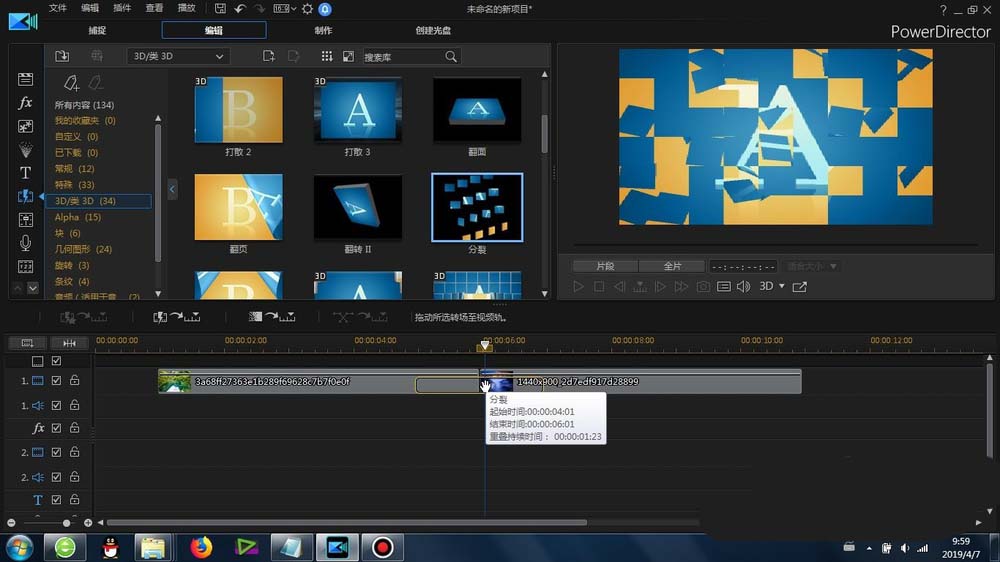The image size is (1000, 562).
Task: Select 全片 movie preview mode
Action: tap(672, 266)
